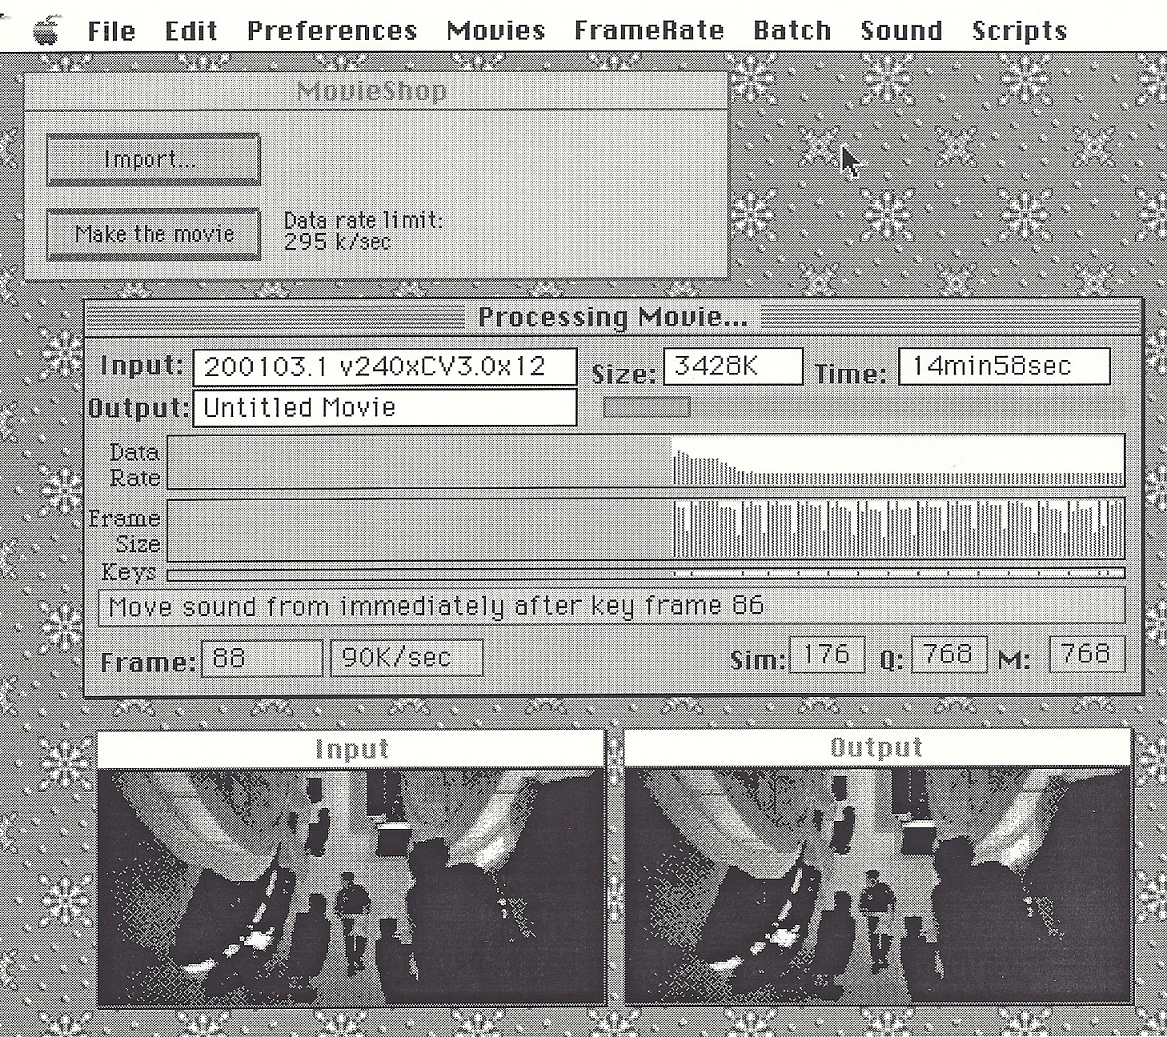This screenshot has width=1167, height=1037.
Task: Open the Movies menu
Action: click(496, 31)
